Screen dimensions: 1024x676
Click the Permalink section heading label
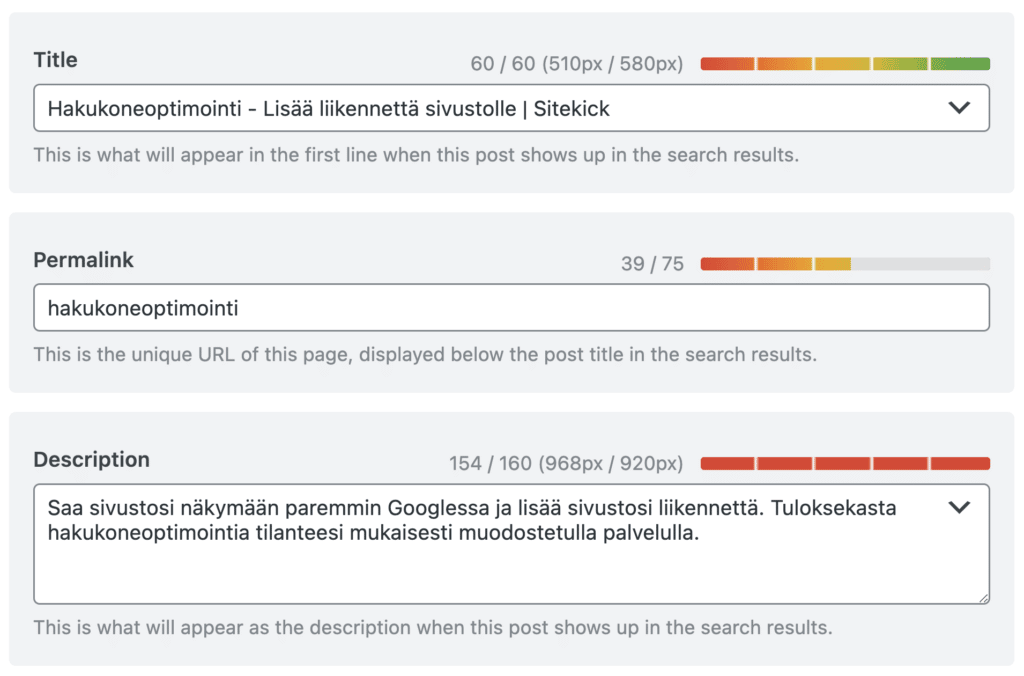point(83,260)
